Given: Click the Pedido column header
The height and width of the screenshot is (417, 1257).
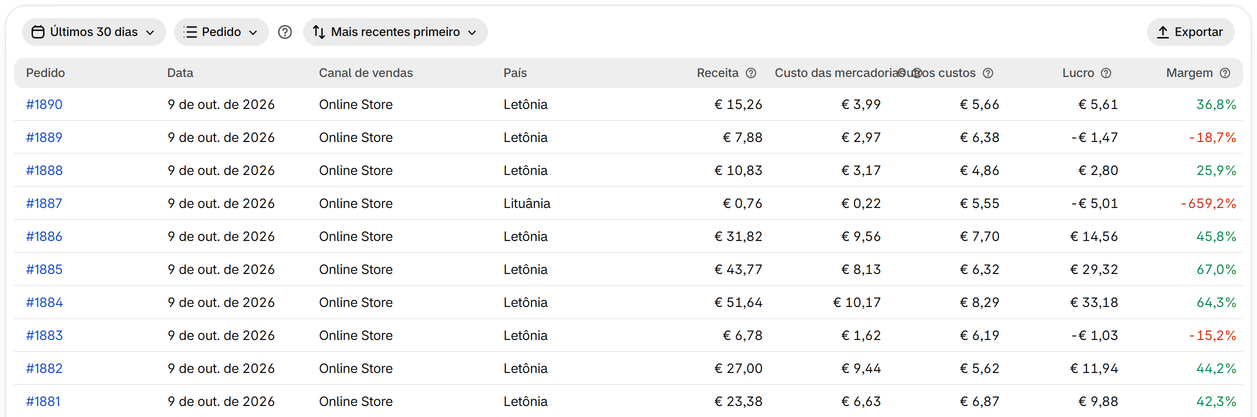Looking at the screenshot, I should tap(46, 73).
